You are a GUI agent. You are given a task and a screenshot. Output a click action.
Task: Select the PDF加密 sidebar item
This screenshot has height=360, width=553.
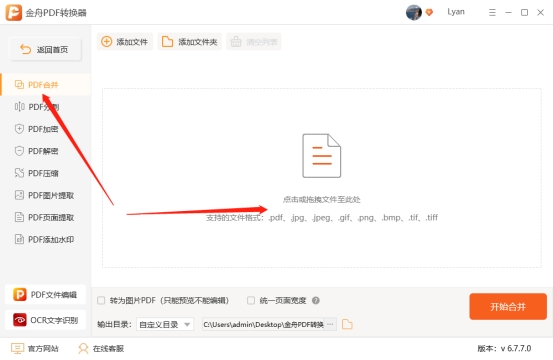(45, 129)
